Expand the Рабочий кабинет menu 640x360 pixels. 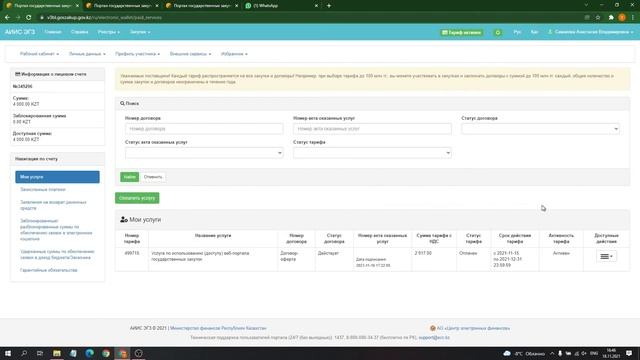[39, 54]
